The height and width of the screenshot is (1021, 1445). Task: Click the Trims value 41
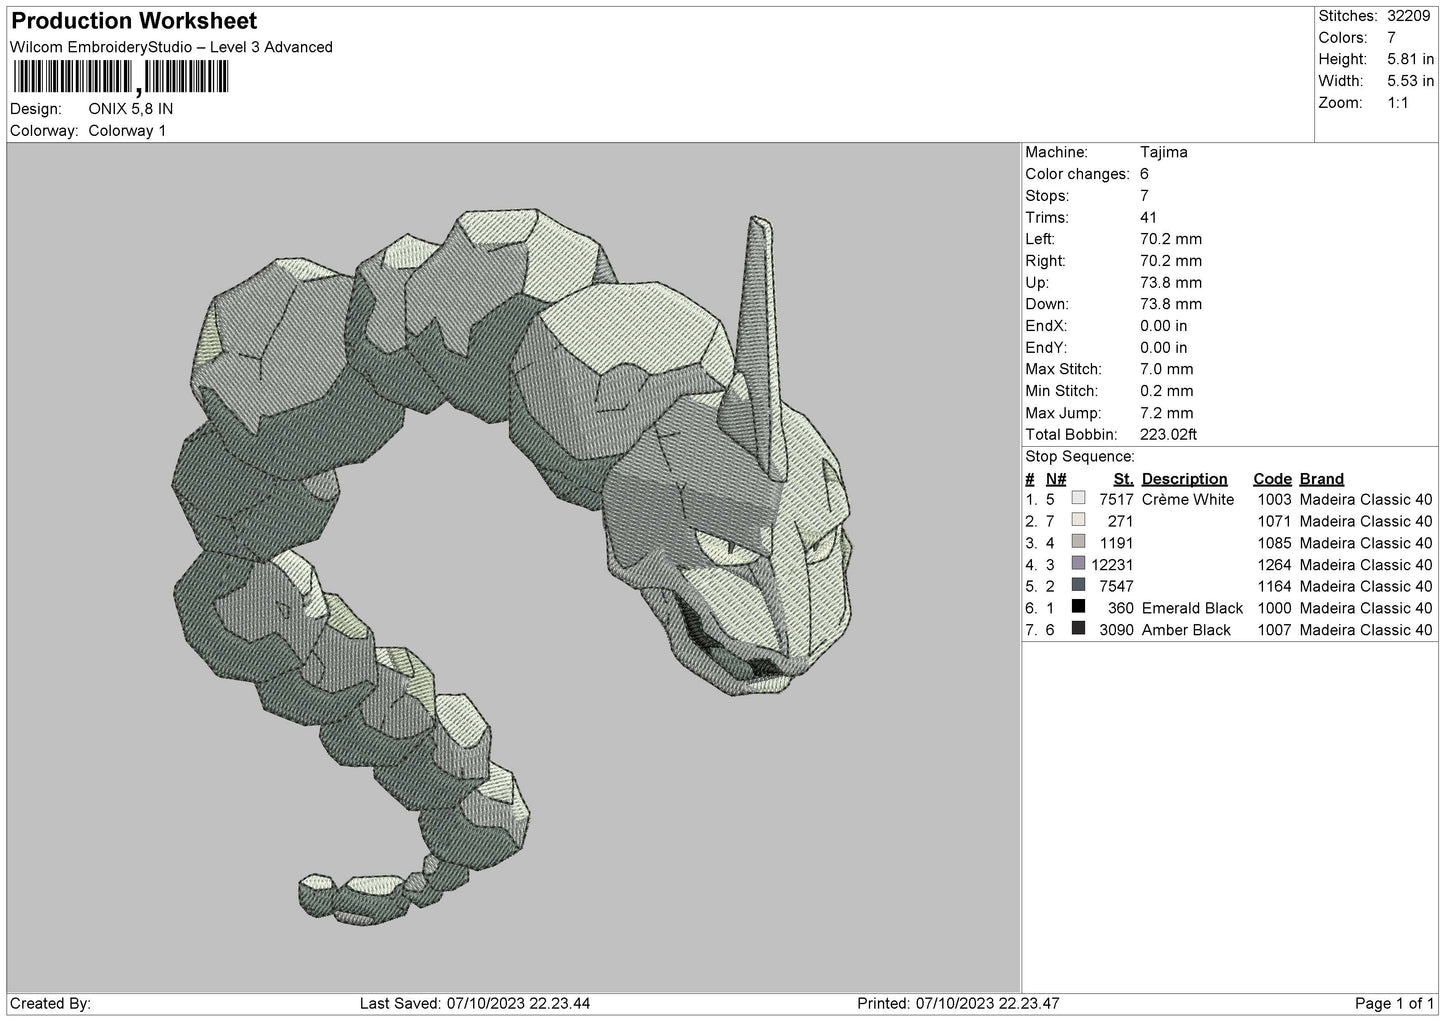coord(1148,218)
